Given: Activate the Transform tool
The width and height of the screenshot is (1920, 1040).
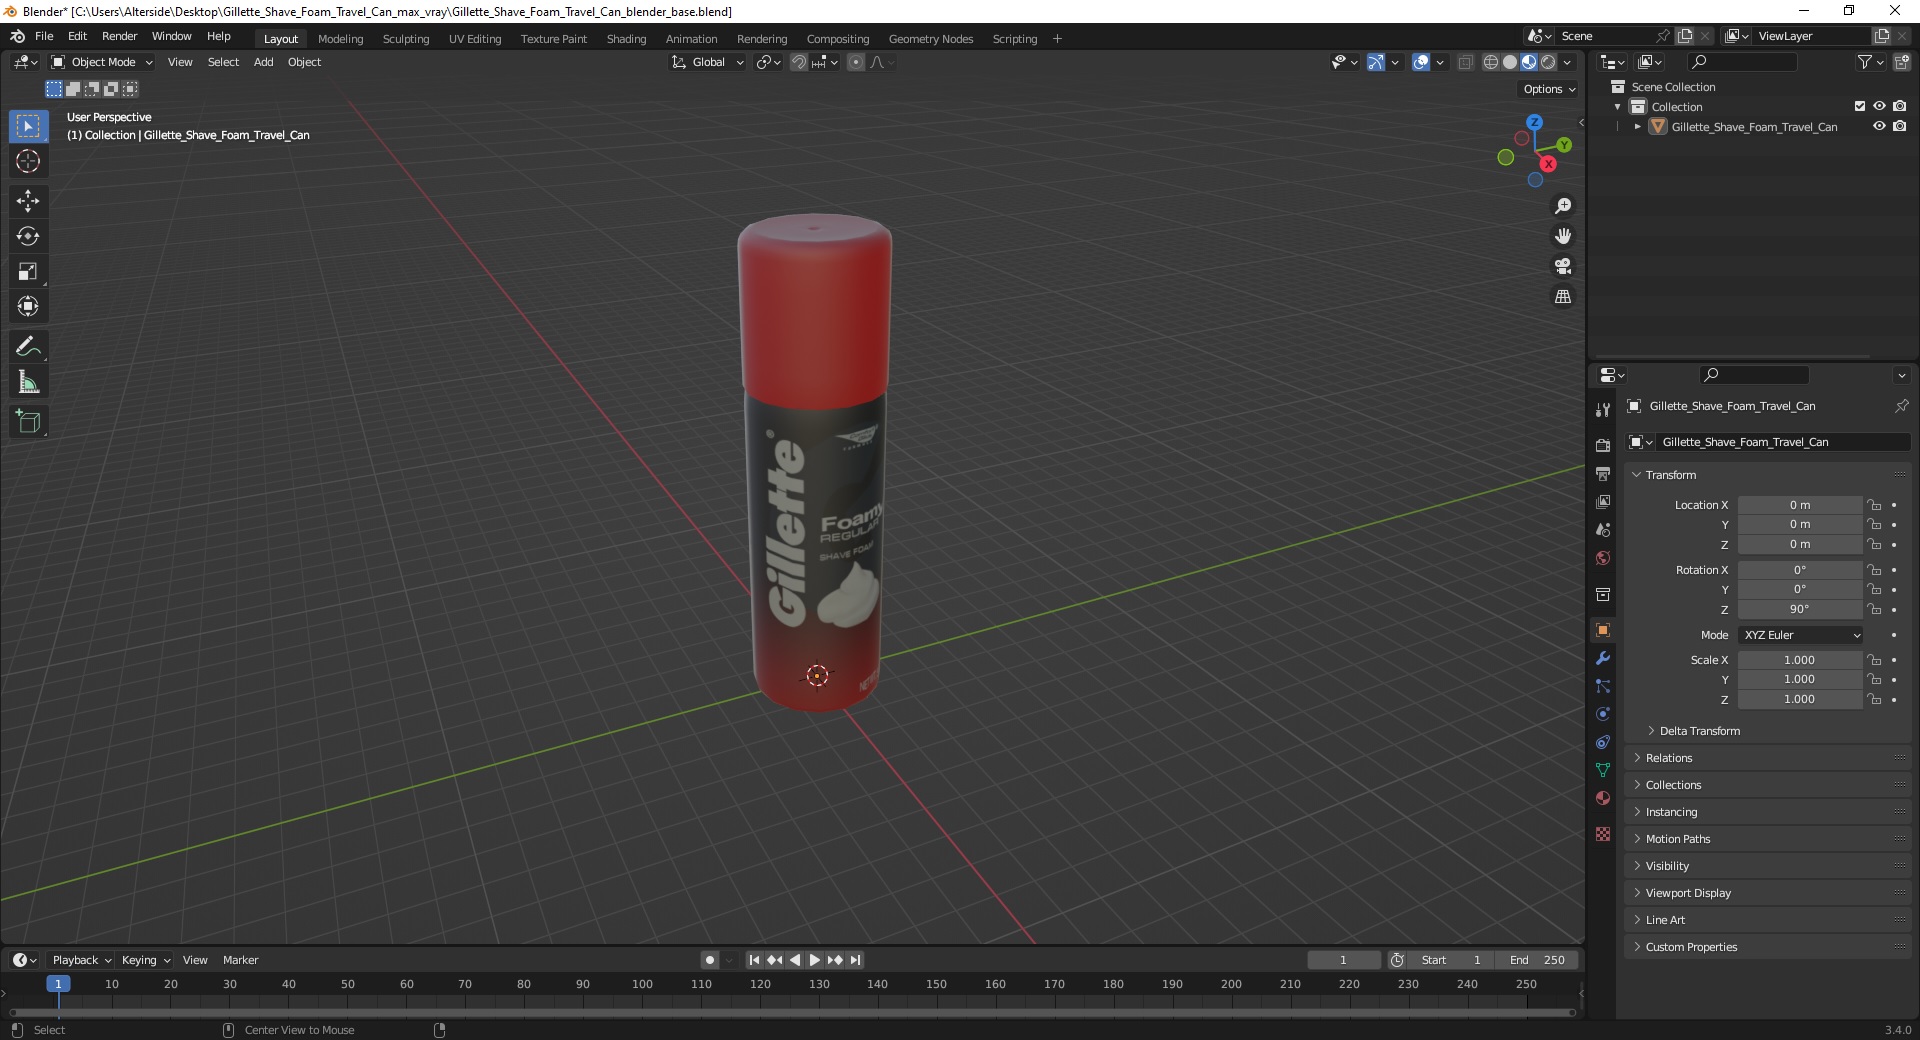Looking at the screenshot, I should click(x=28, y=306).
